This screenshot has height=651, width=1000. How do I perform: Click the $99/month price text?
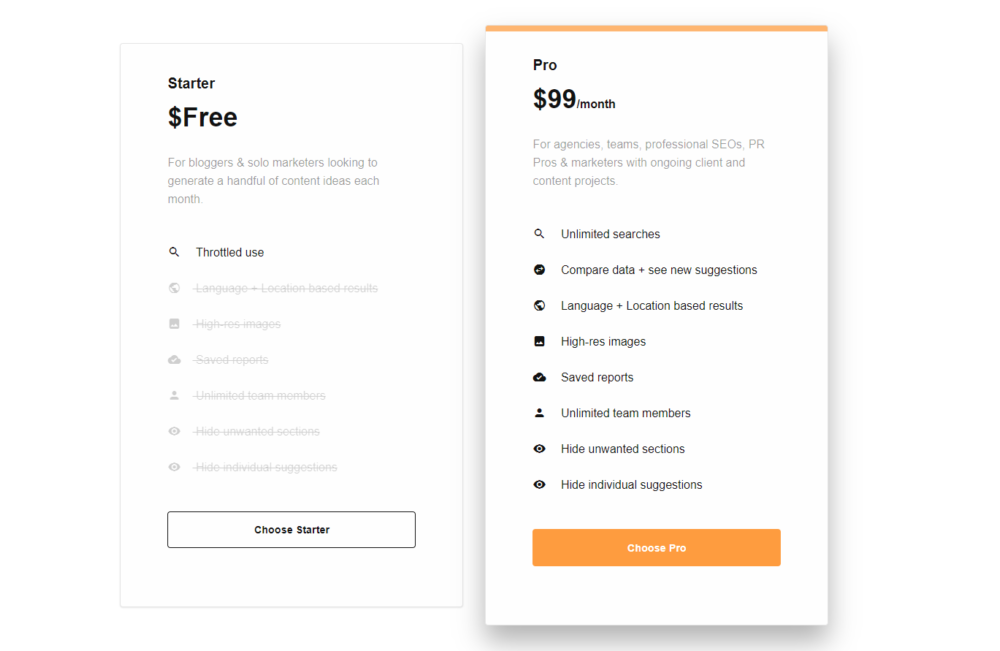(x=574, y=100)
